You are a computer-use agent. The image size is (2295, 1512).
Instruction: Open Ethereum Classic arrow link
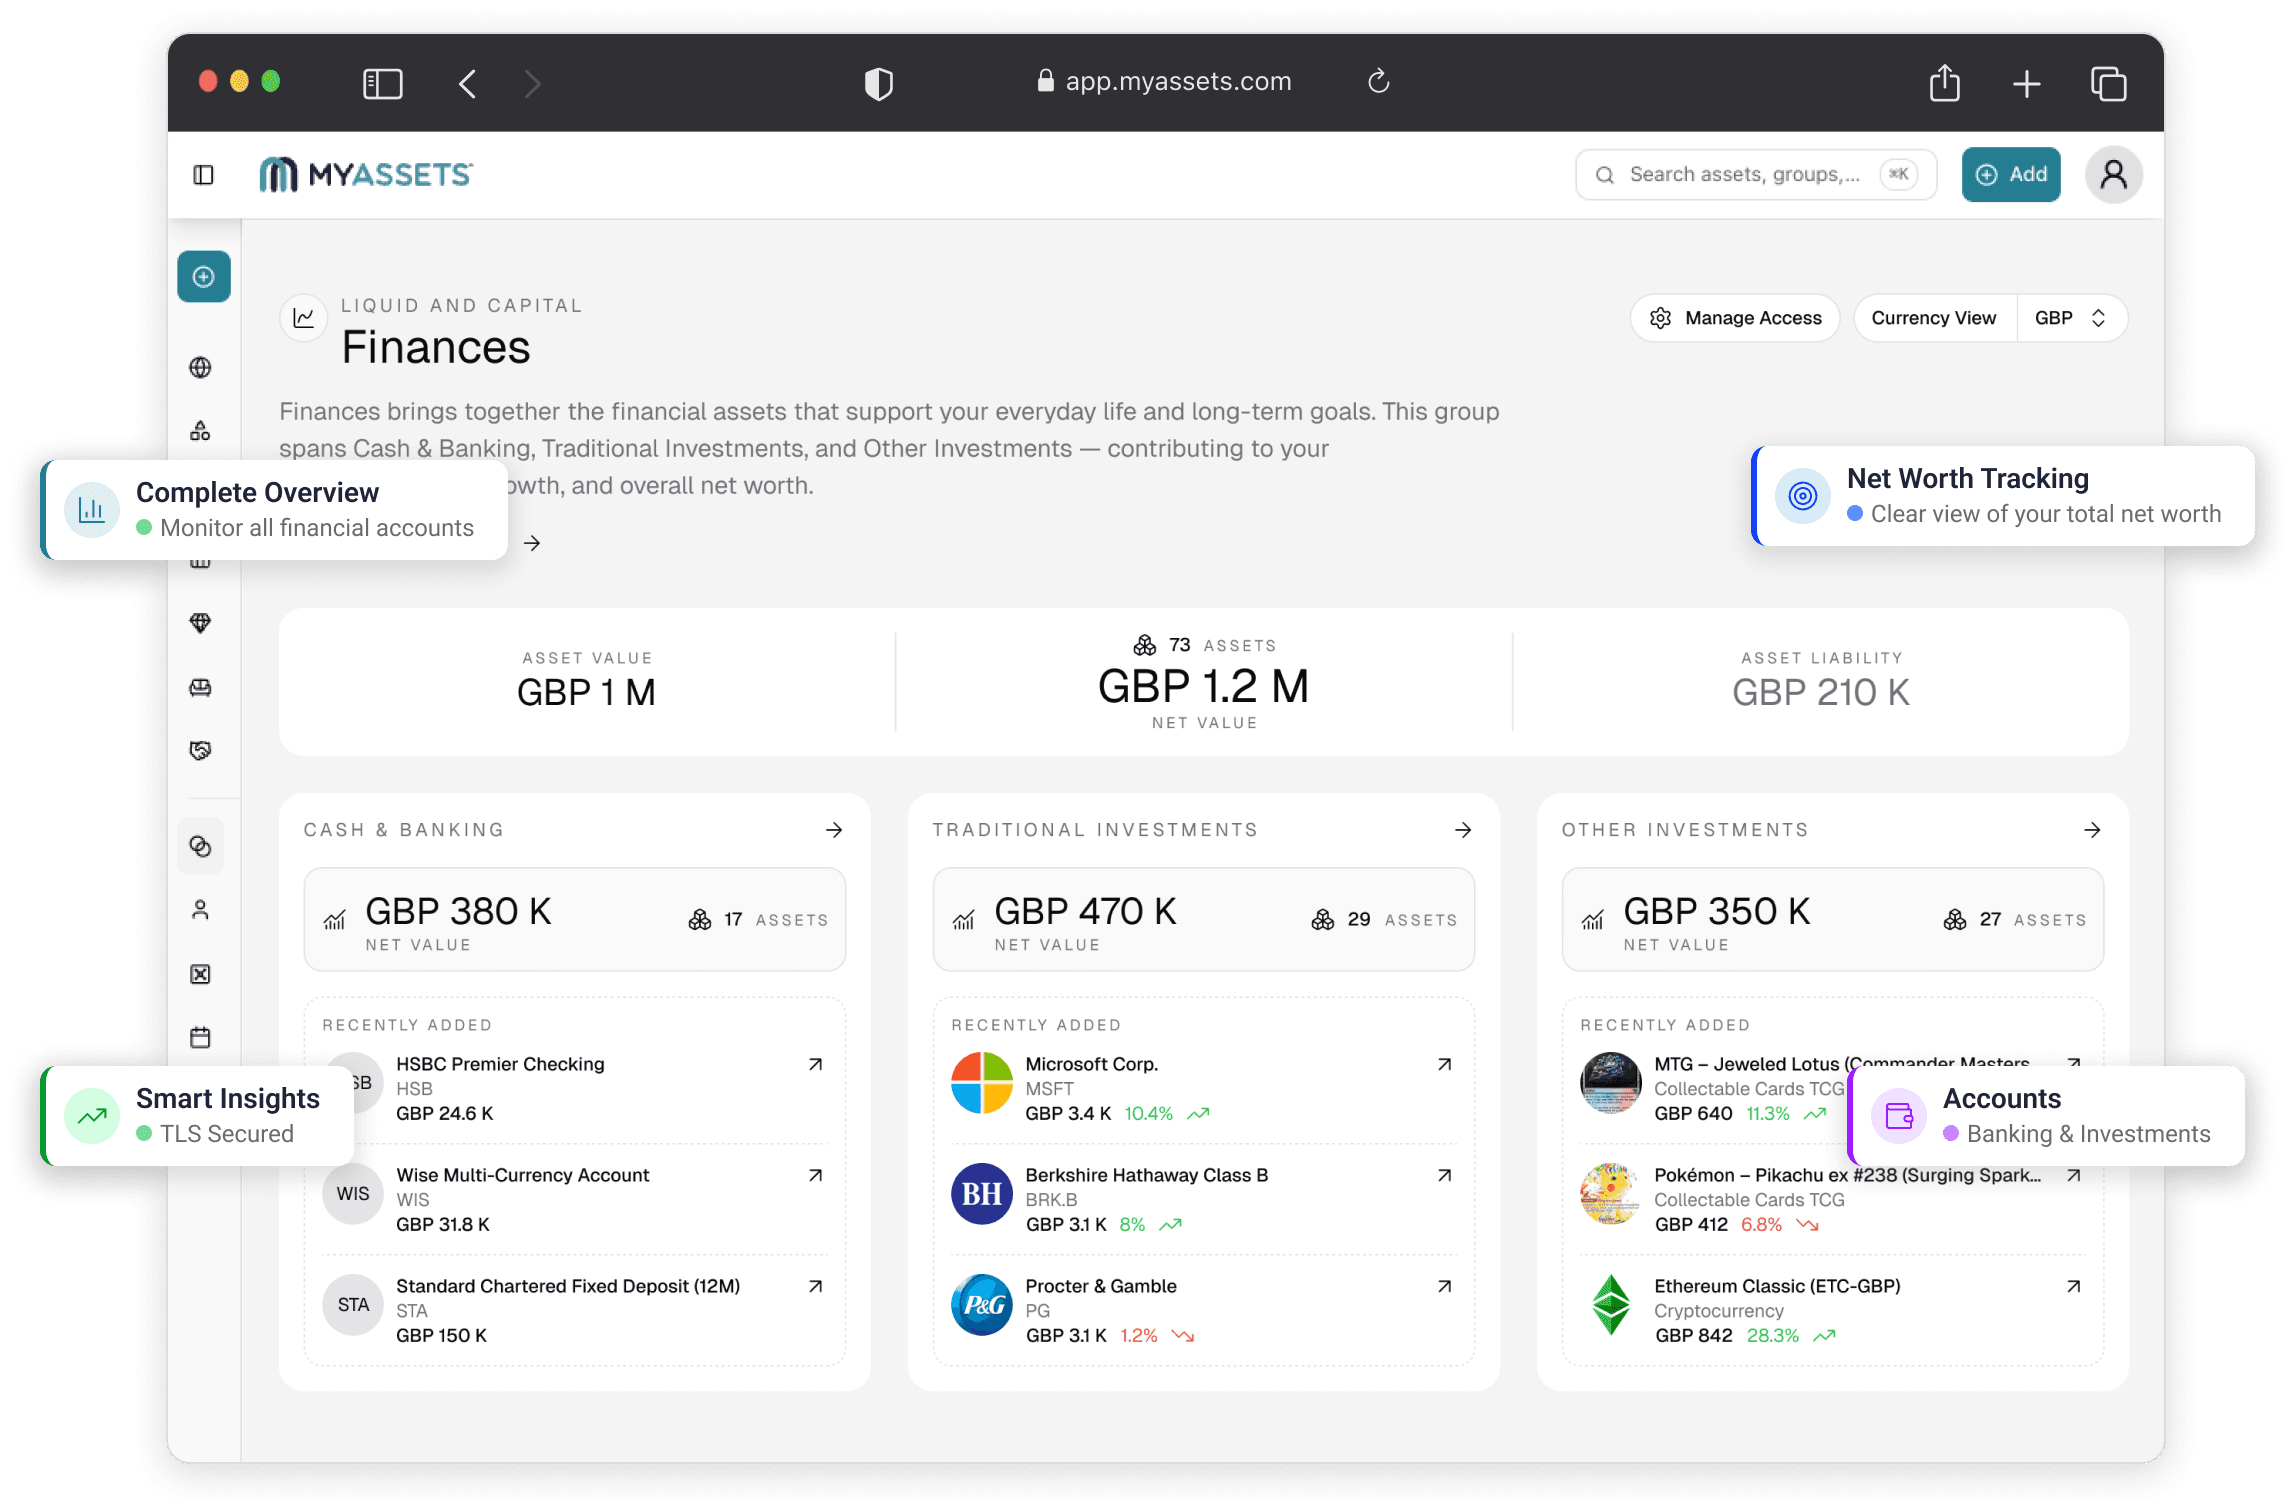point(2074,1286)
